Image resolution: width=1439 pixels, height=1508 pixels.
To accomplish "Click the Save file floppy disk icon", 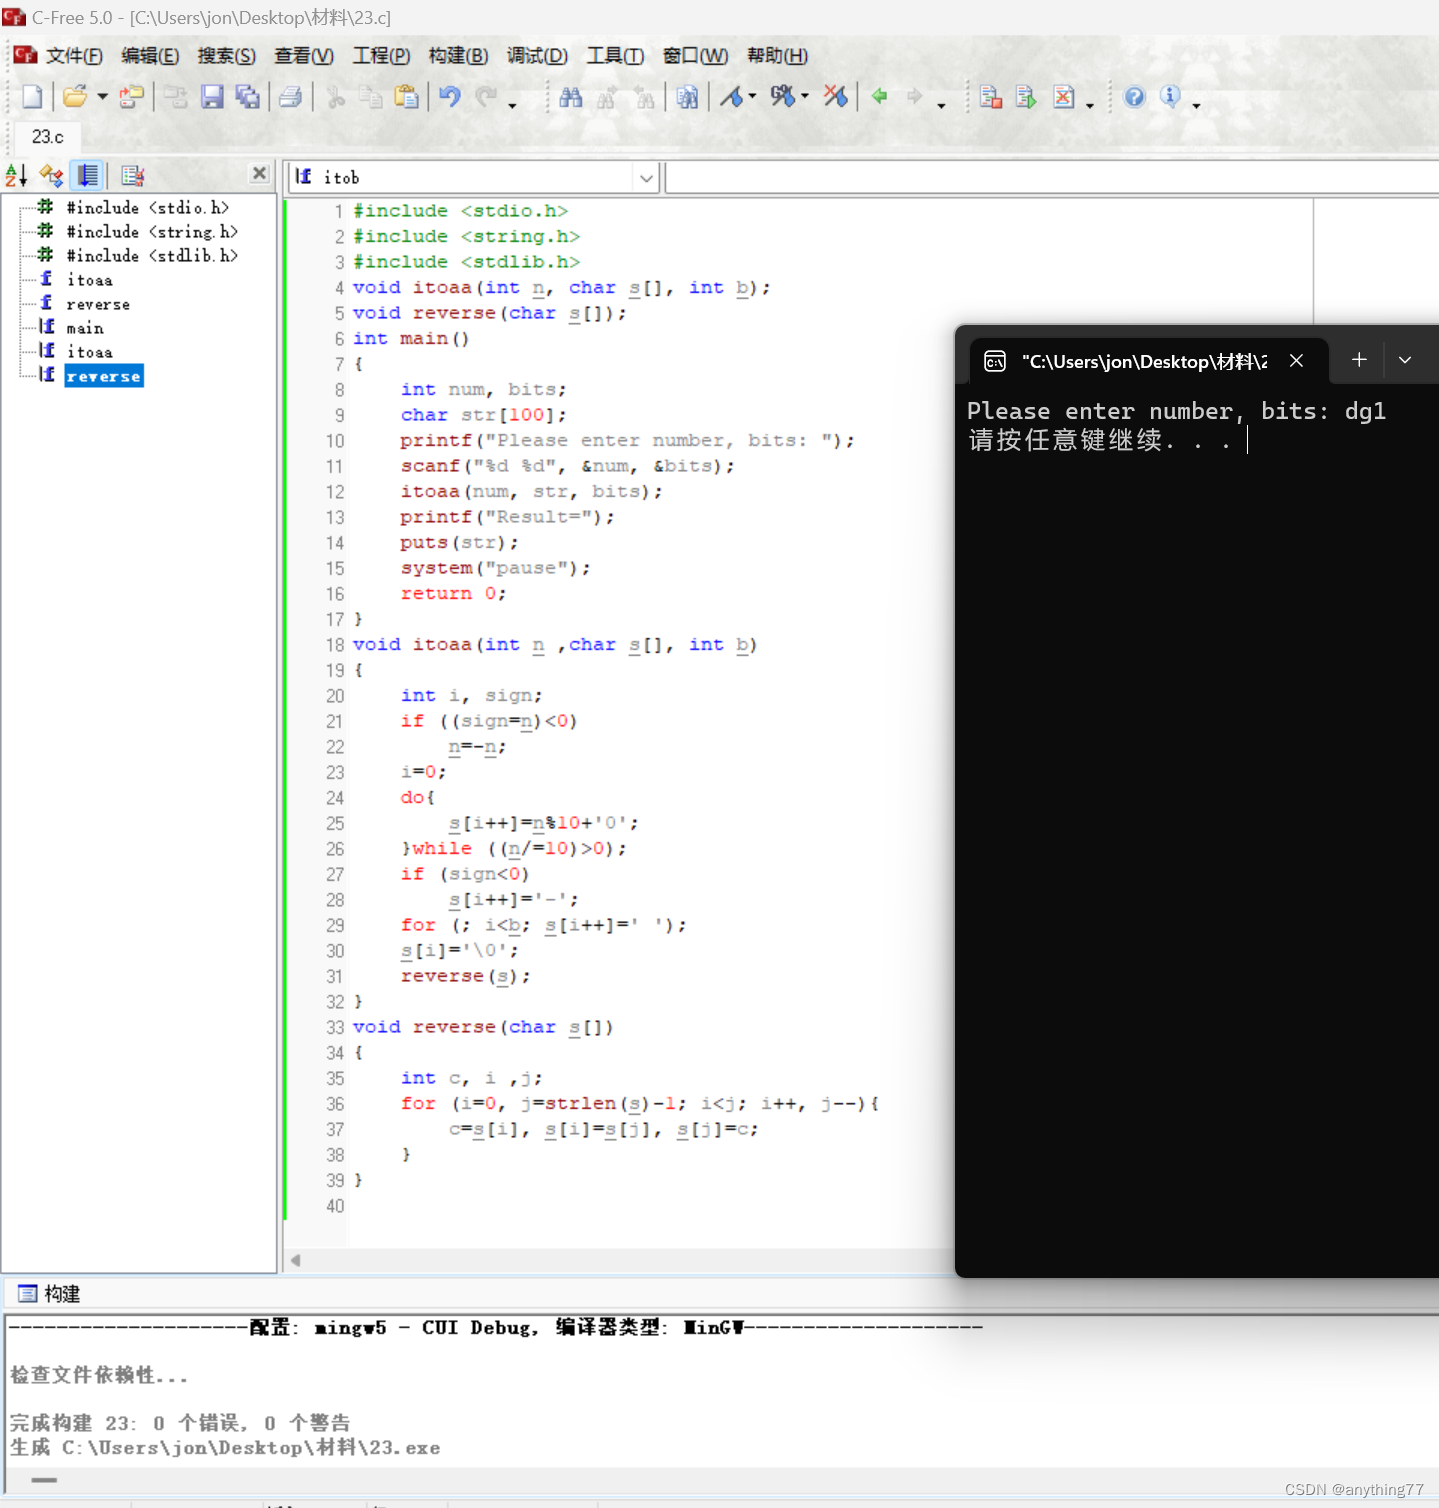I will [212, 96].
